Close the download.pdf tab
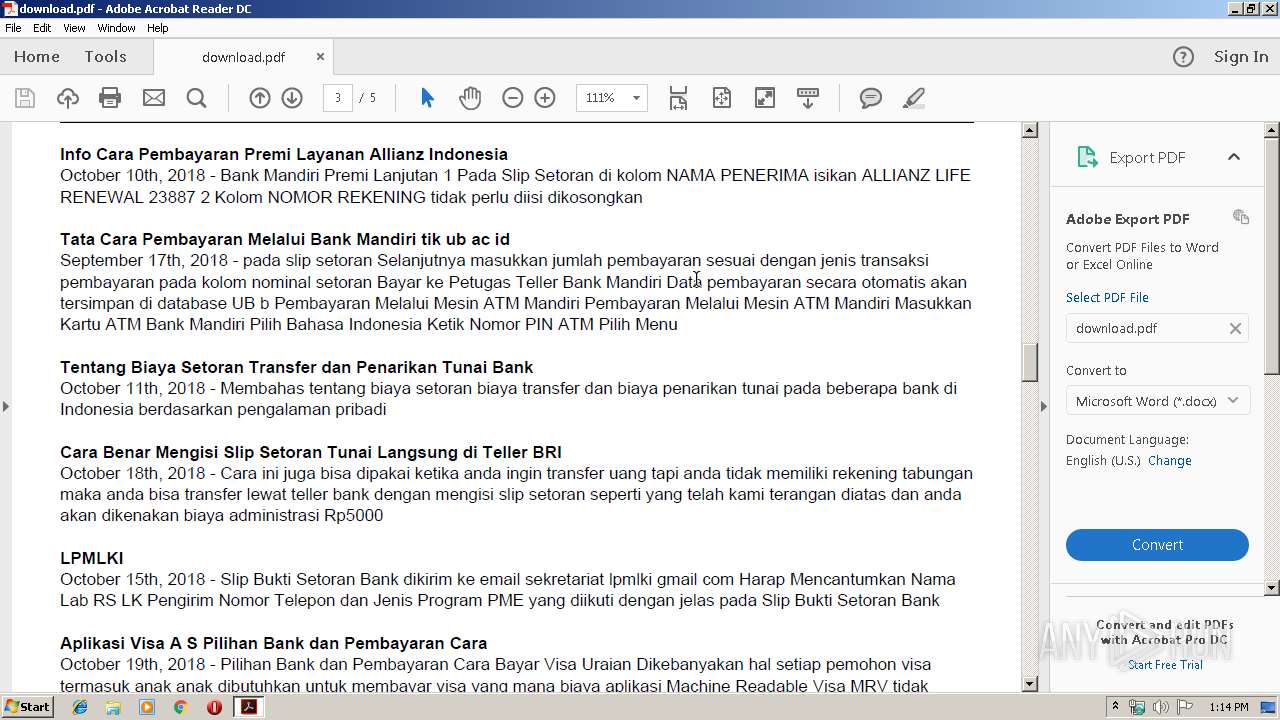The image size is (1280, 720). (x=320, y=57)
